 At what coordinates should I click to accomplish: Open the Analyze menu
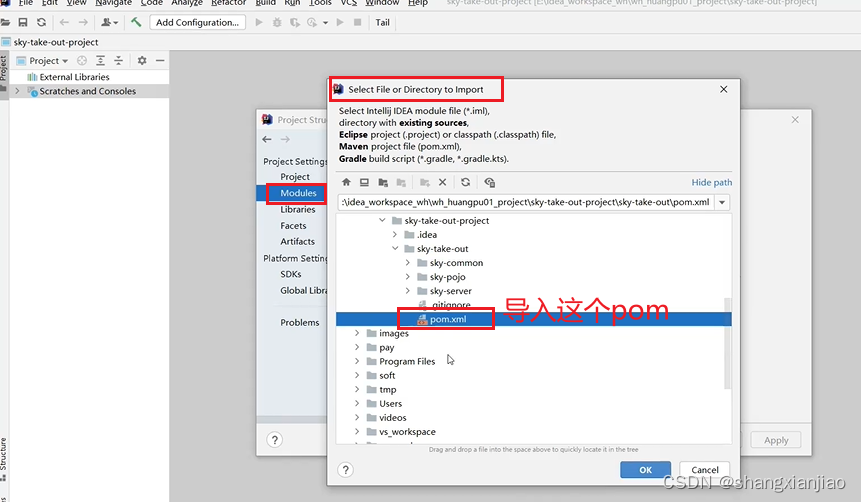[x=187, y=3]
